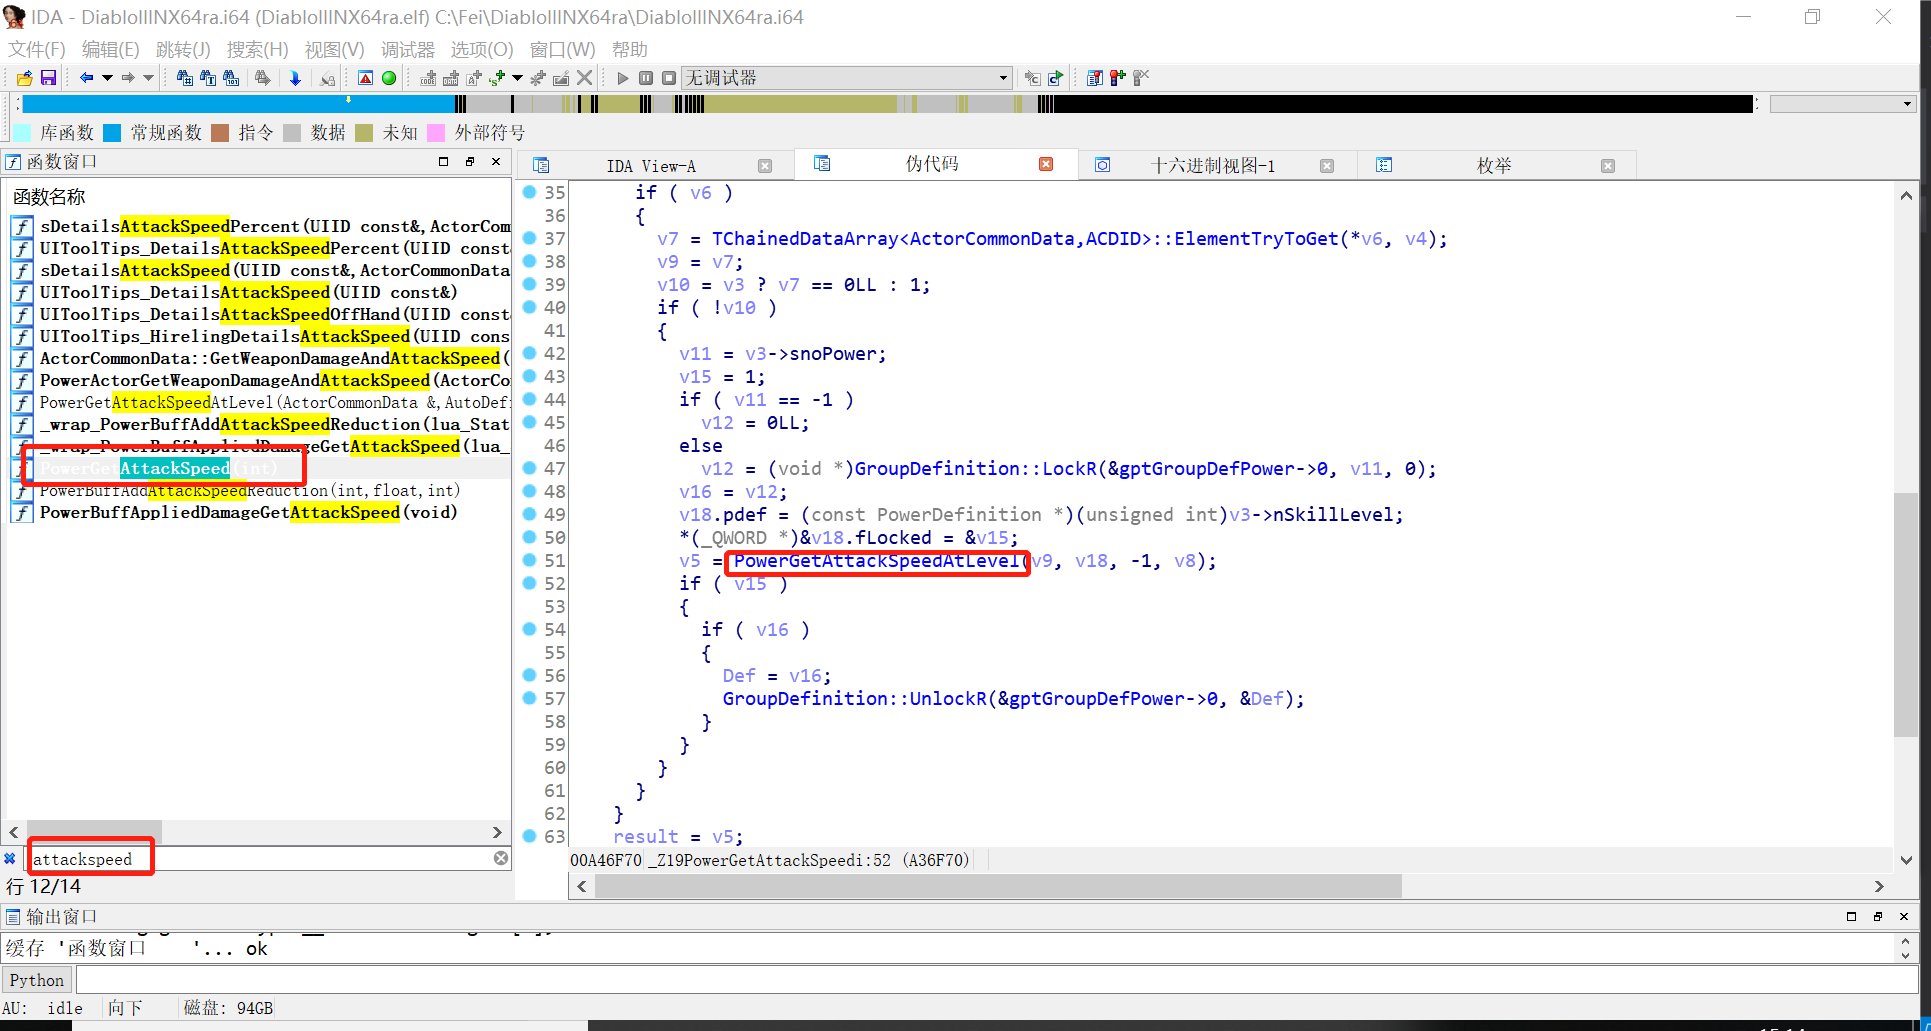Click the green circle toolbar icon
1931x1031 pixels.
click(x=389, y=77)
